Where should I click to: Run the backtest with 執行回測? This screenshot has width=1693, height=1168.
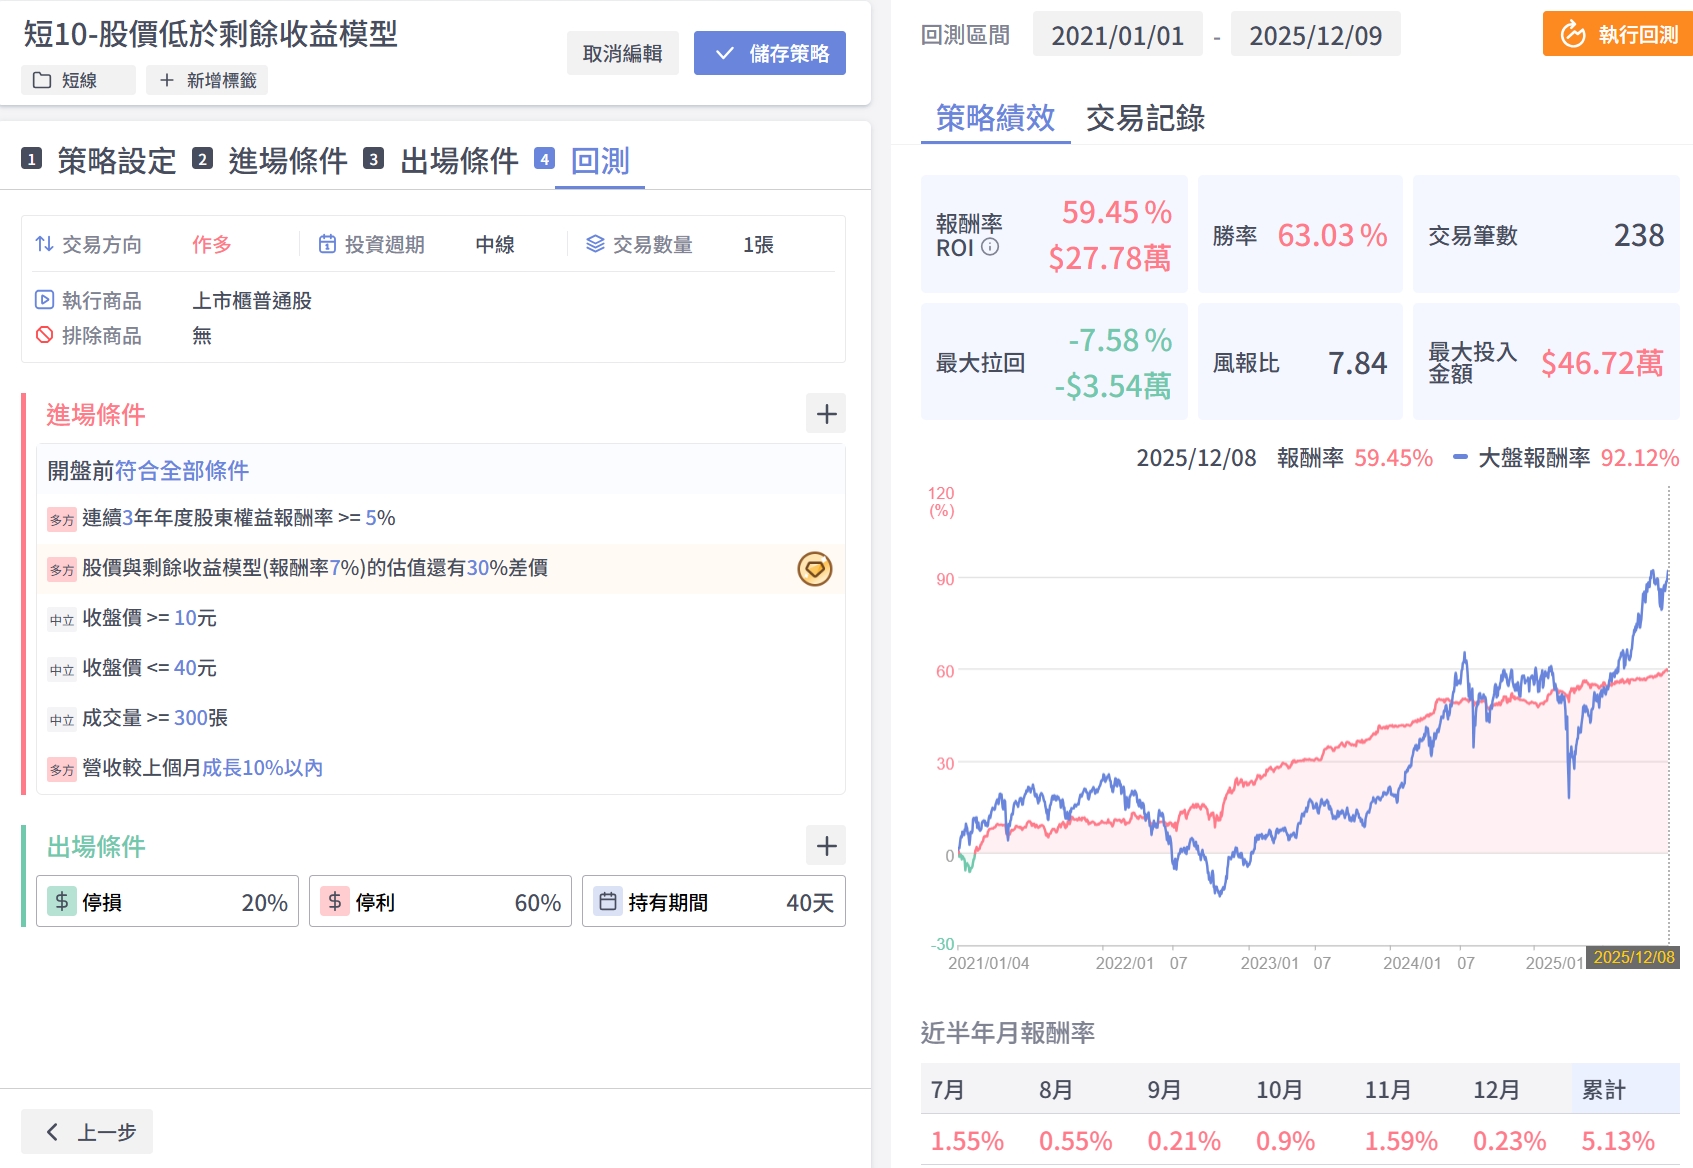click(x=1619, y=35)
